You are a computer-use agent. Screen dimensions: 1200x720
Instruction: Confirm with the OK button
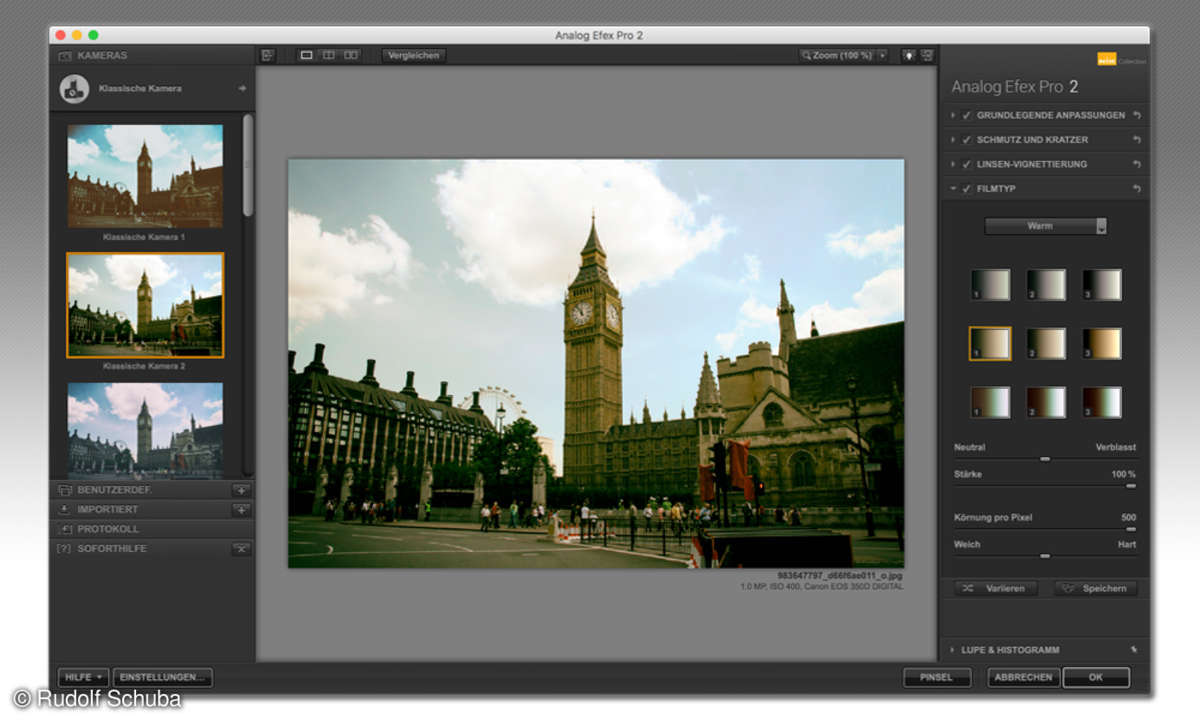1096,677
